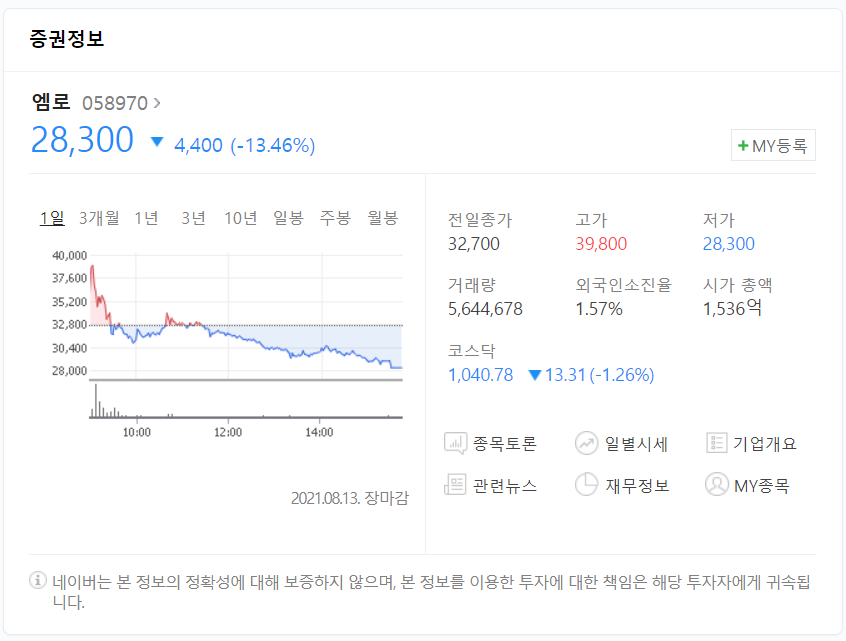846x641 pixels.
Task: Click the 기업개요 list icon
Action: coord(717,444)
